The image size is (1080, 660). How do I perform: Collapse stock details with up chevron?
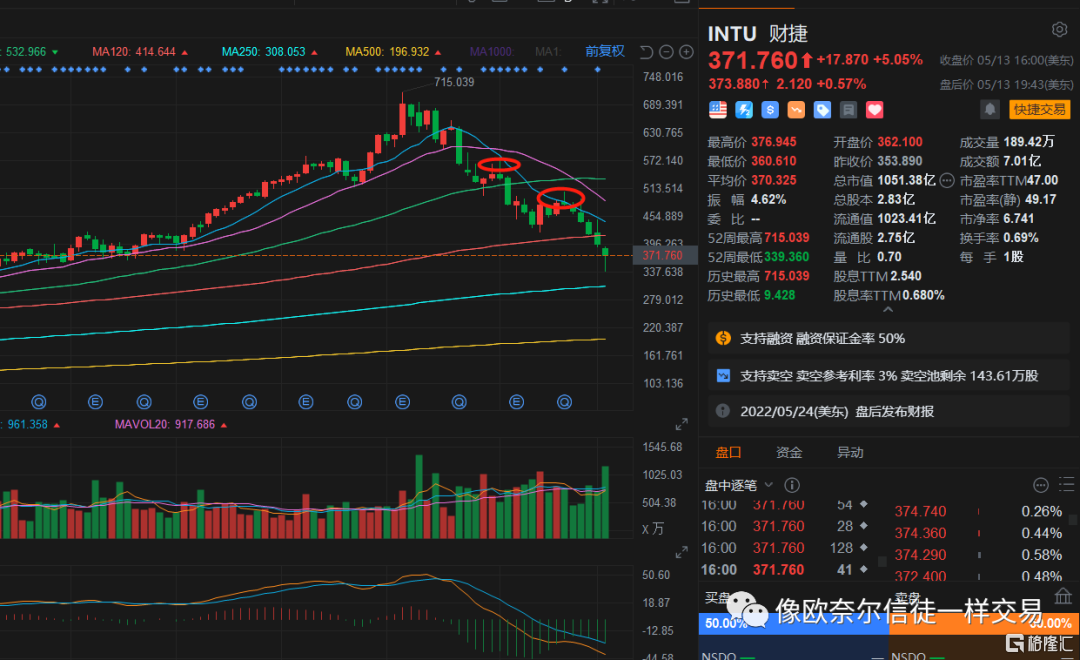click(888, 310)
